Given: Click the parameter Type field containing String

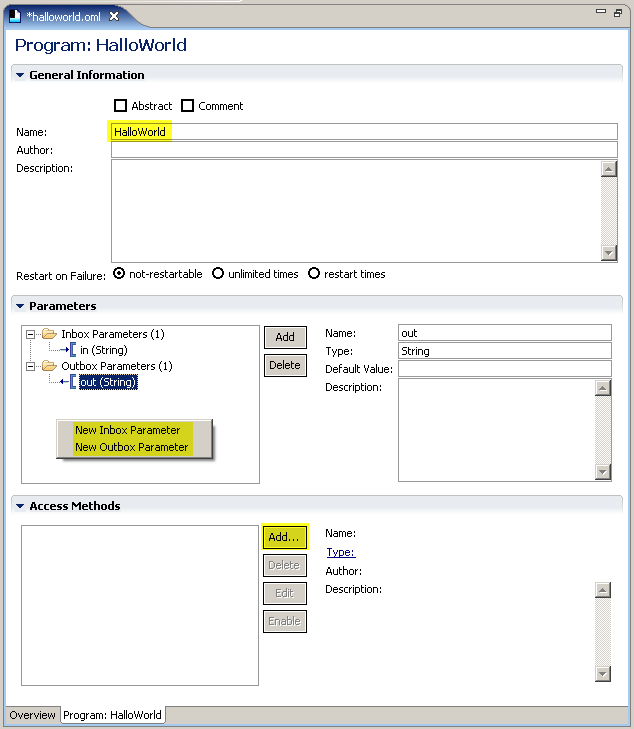Looking at the screenshot, I should point(505,351).
